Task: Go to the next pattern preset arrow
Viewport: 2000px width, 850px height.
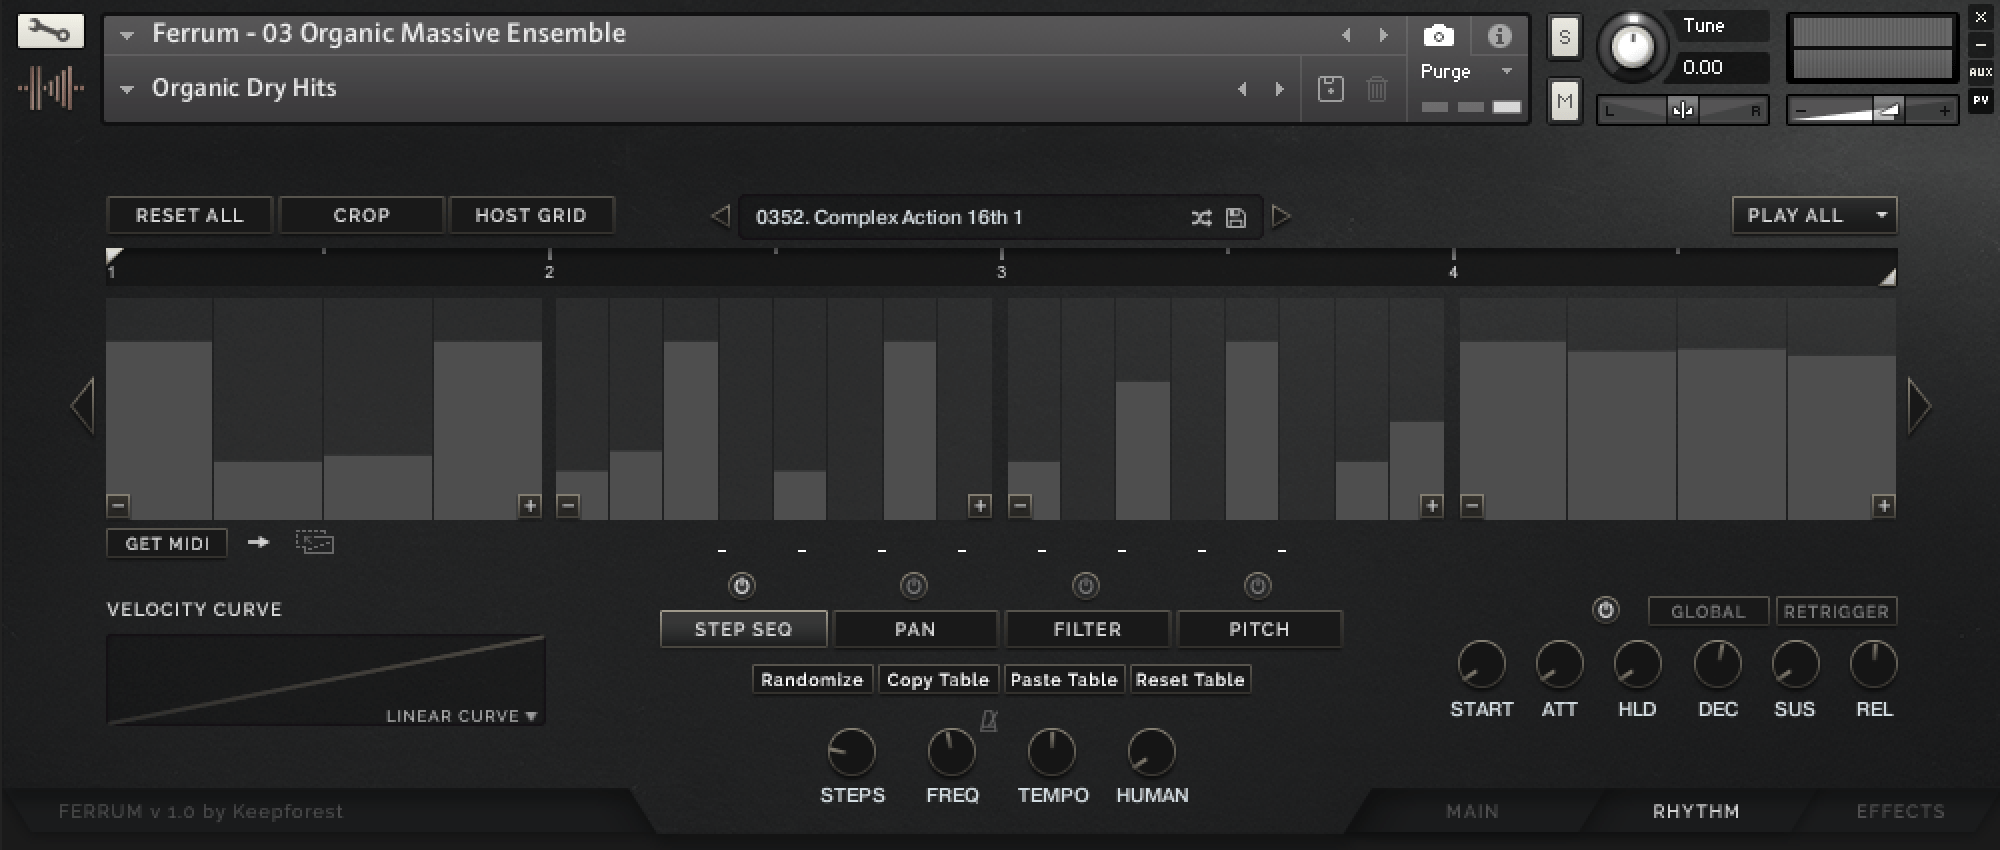Action: point(1281,216)
